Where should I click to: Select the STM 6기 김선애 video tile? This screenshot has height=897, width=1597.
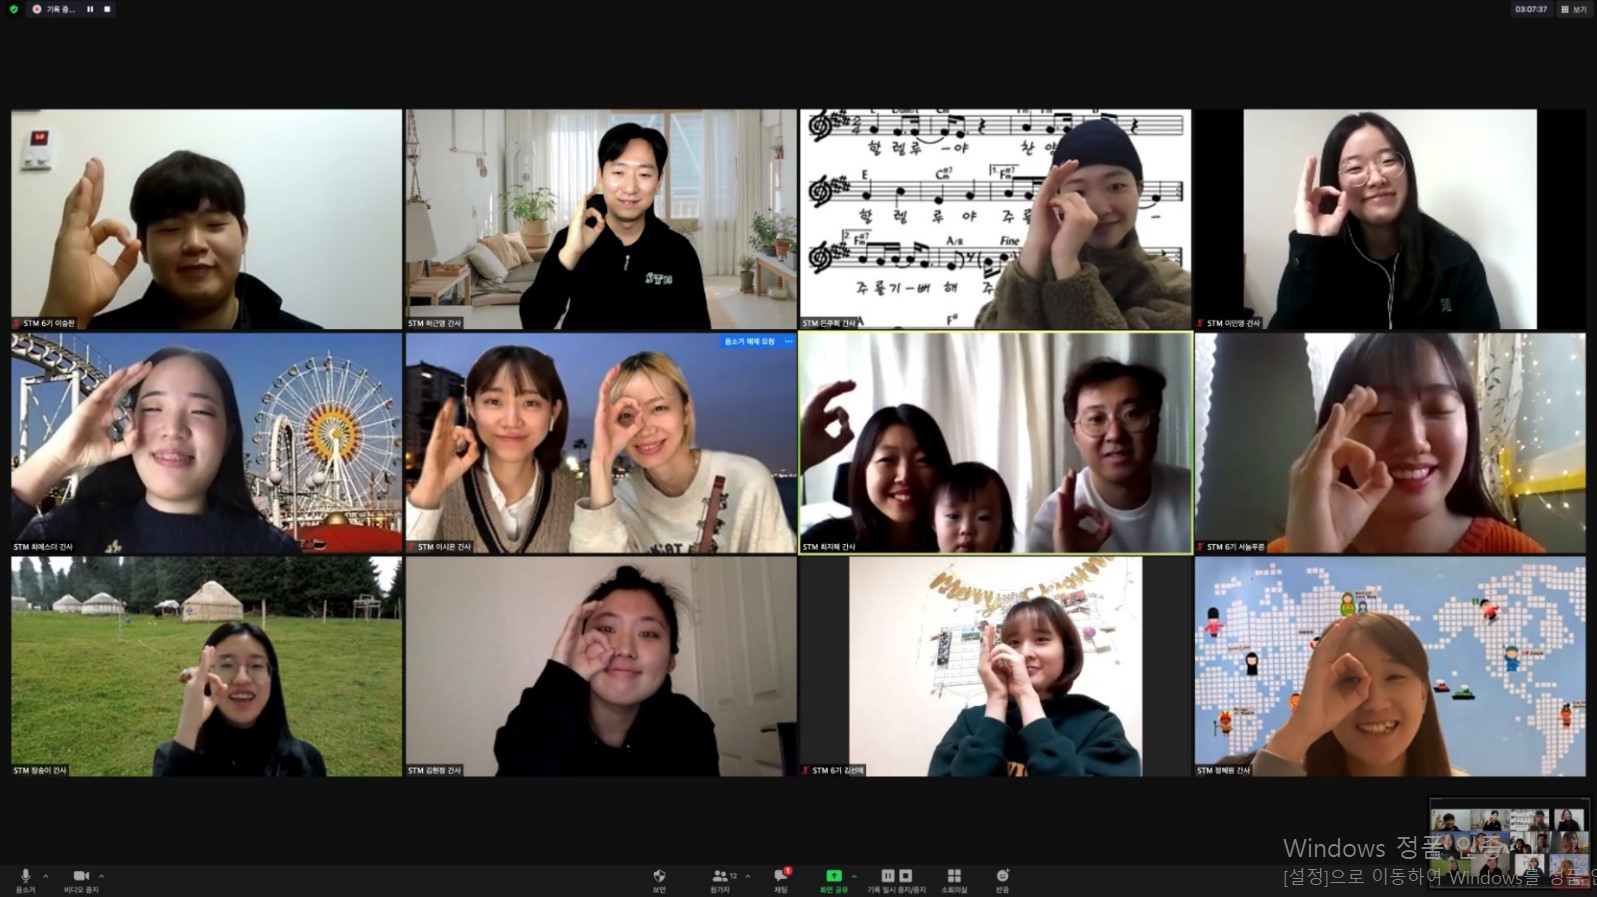tap(995, 667)
